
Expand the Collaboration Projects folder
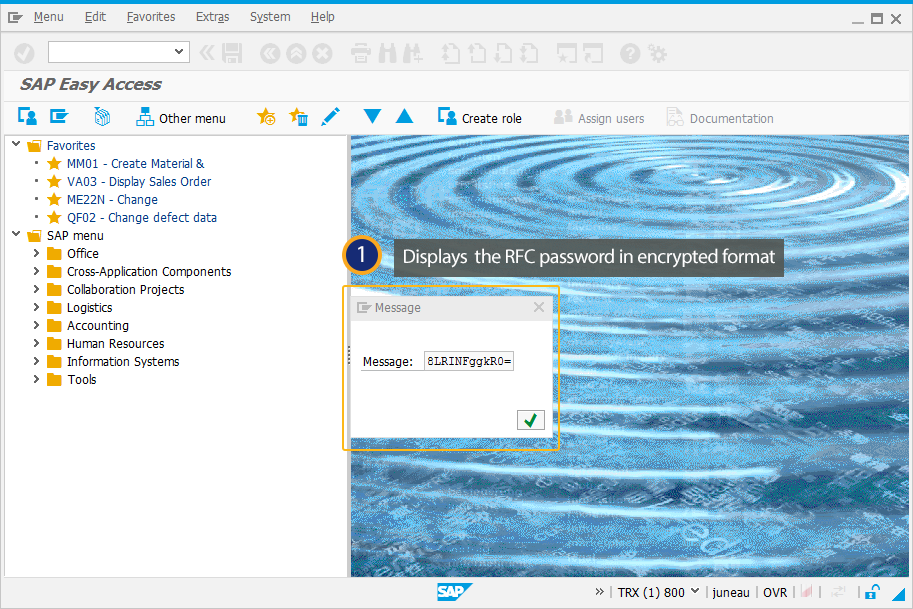pos(36,289)
